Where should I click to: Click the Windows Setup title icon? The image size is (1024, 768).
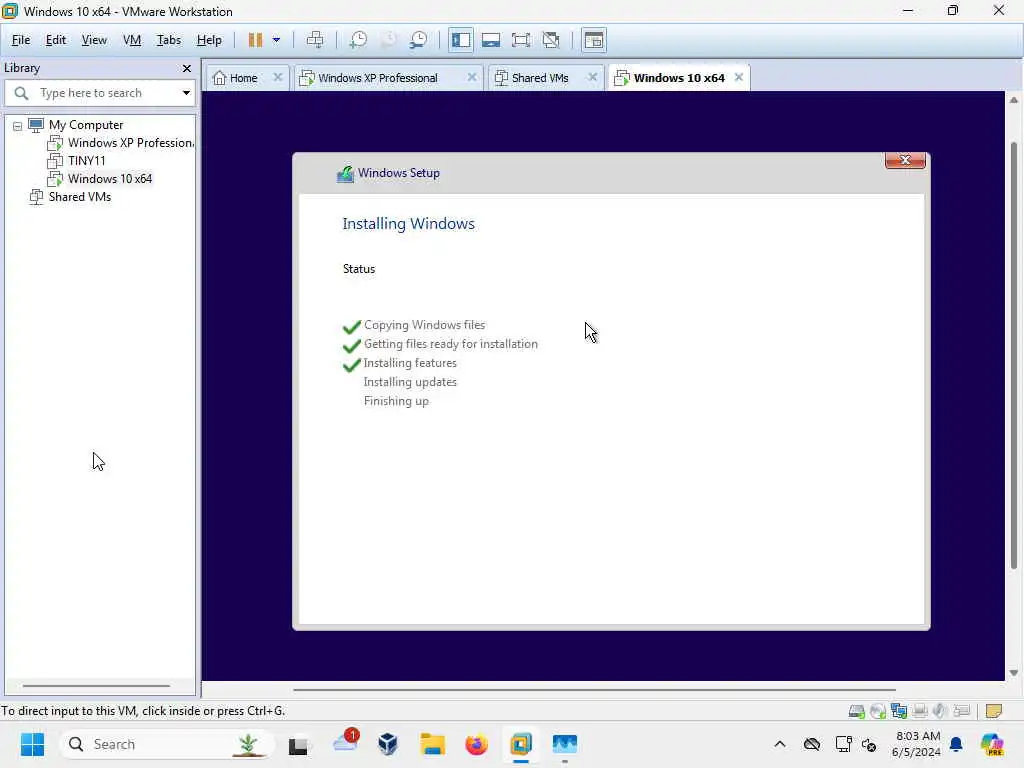tap(345, 174)
